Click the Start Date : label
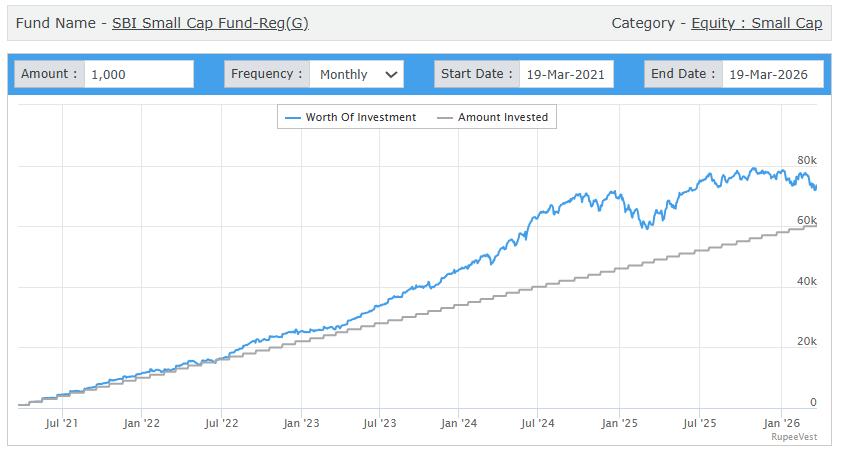The width and height of the screenshot is (842, 454). point(477,74)
